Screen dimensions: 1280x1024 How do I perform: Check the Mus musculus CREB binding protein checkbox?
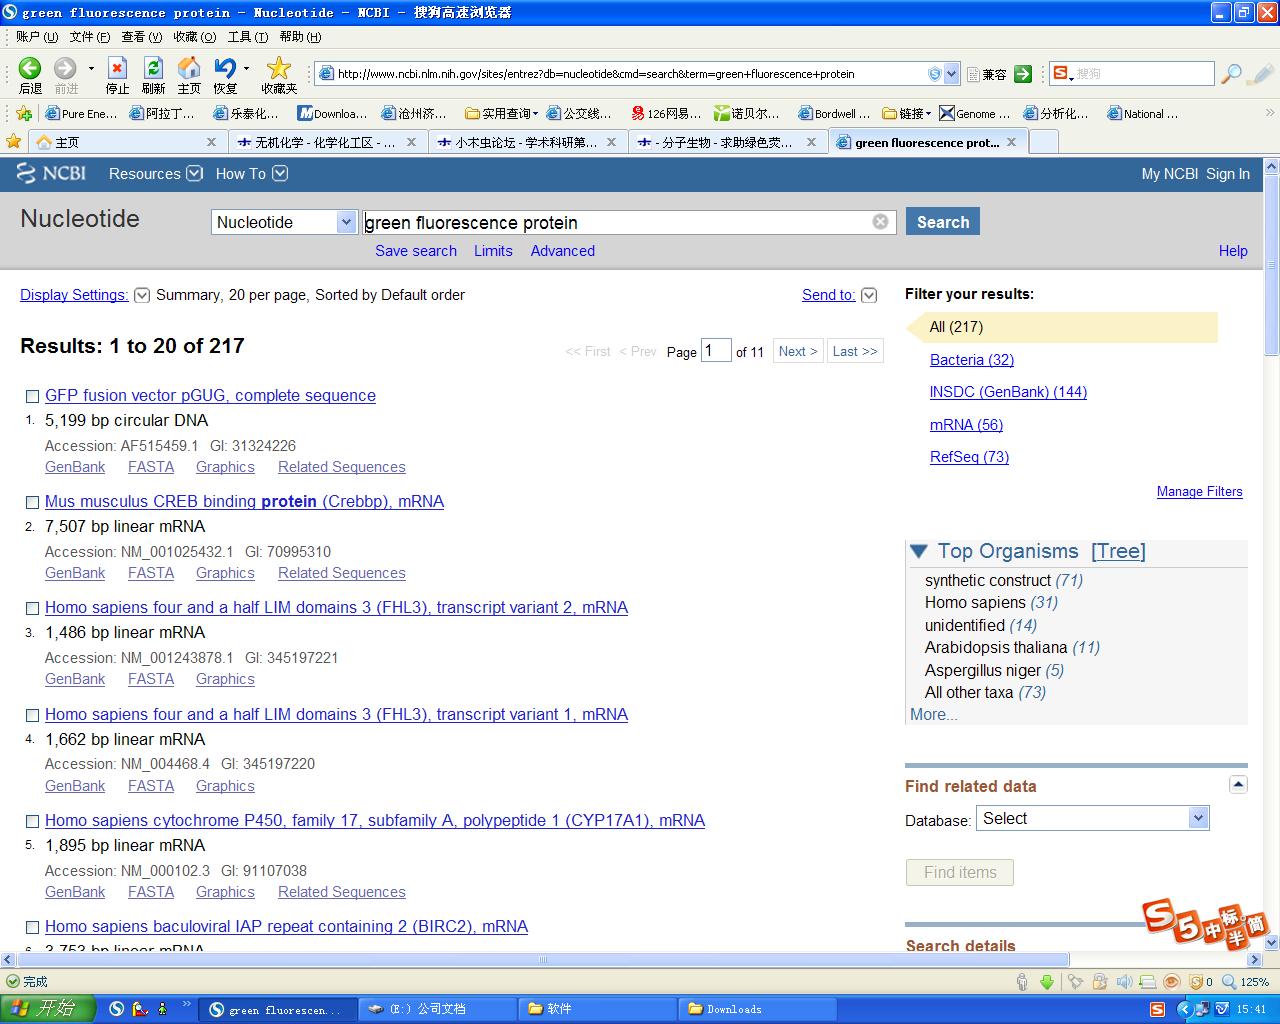(32, 502)
